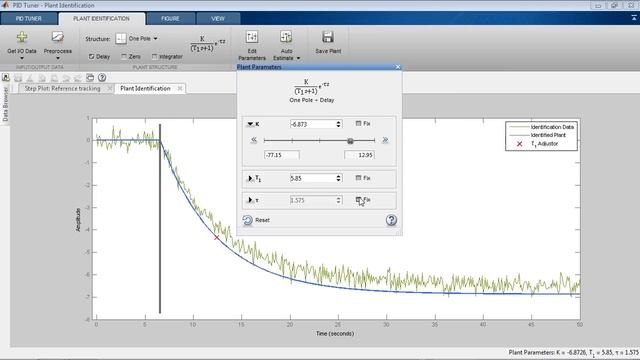Click the double left arrow to shift K range
Image resolution: width=640 pixels, height=360 pixels.
(x=254, y=140)
